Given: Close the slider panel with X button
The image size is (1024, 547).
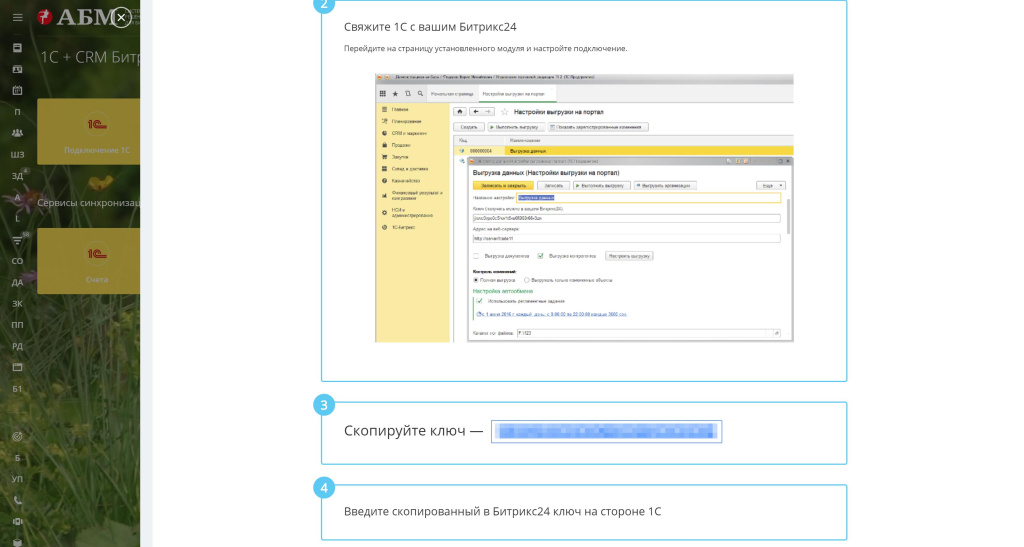Looking at the screenshot, I should pos(121,17).
